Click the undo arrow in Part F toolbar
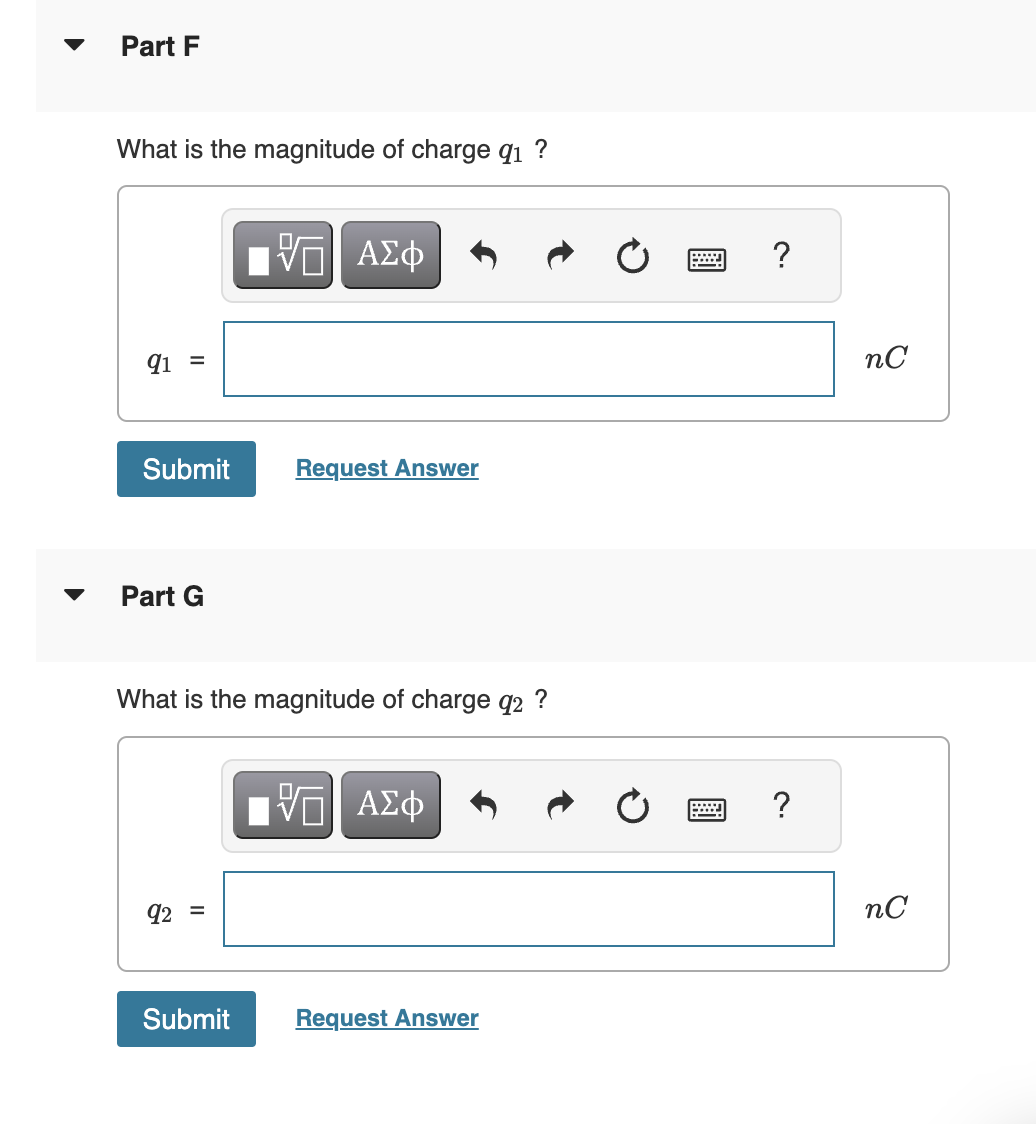Image resolution: width=1036 pixels, height=1124 pixels. (484, 256)
